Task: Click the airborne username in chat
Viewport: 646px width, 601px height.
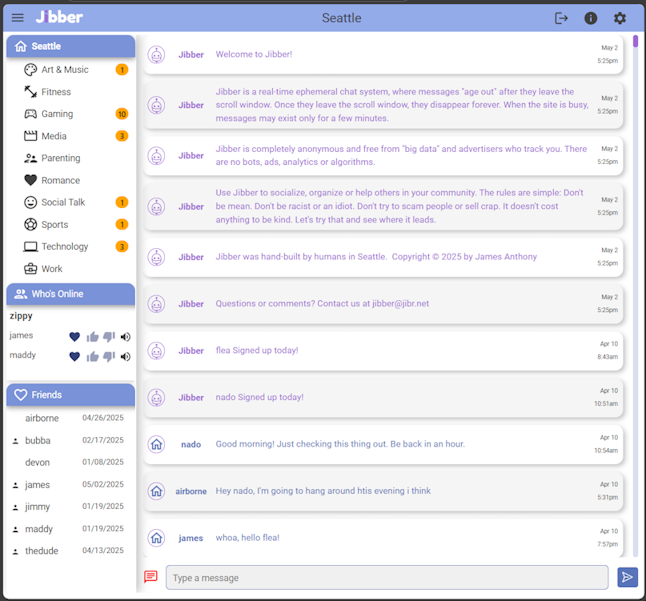Action: [191, 491]
